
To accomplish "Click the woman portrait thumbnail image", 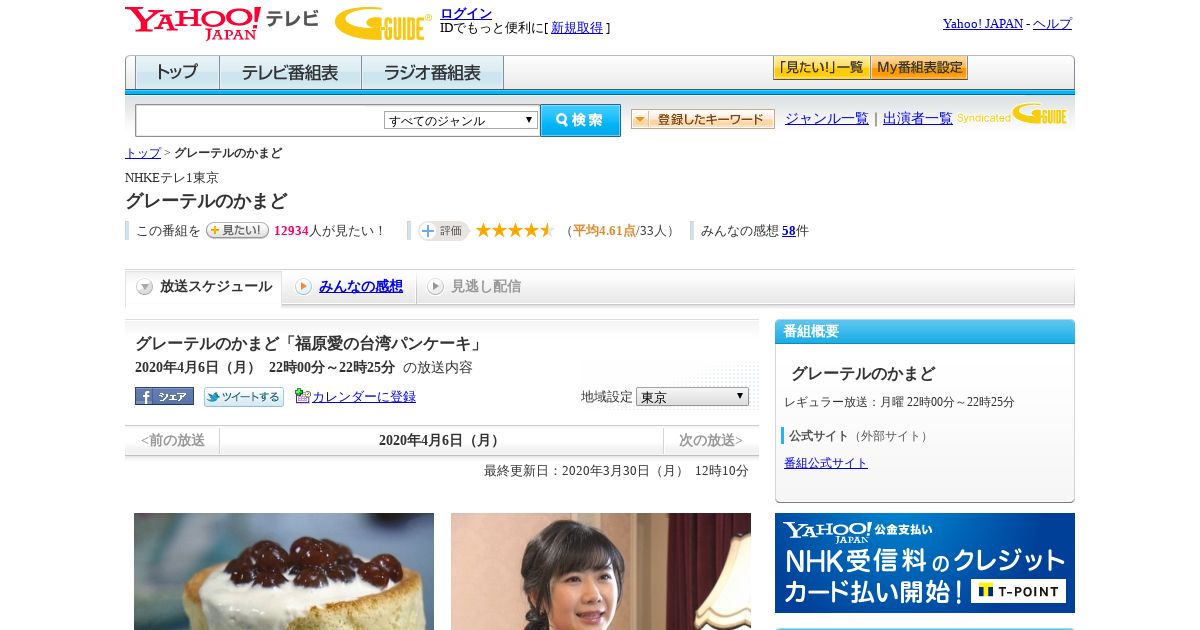I will (601, 571).
